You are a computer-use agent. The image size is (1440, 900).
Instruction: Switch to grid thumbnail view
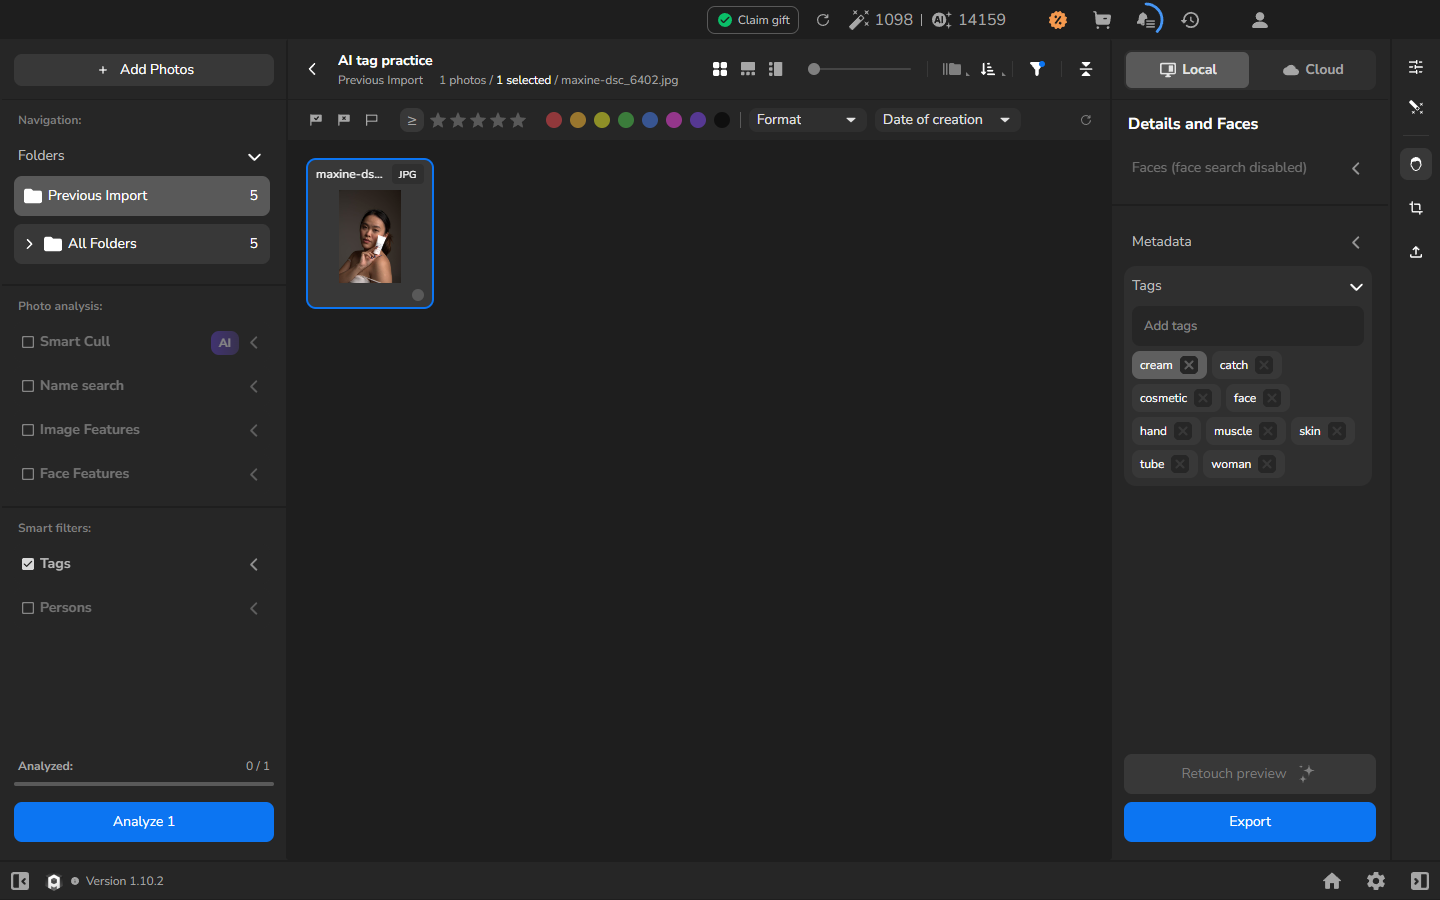tap(720, 69)
